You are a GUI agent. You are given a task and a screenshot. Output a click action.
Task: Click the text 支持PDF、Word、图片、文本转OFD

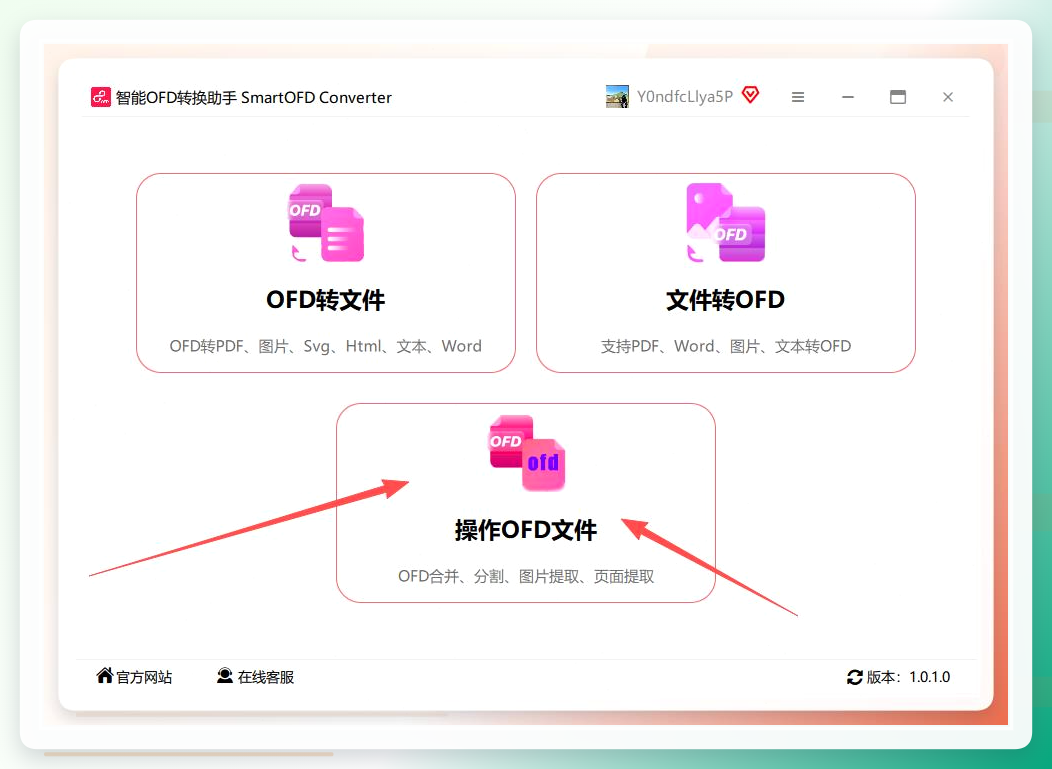click(x=725, y=346)
